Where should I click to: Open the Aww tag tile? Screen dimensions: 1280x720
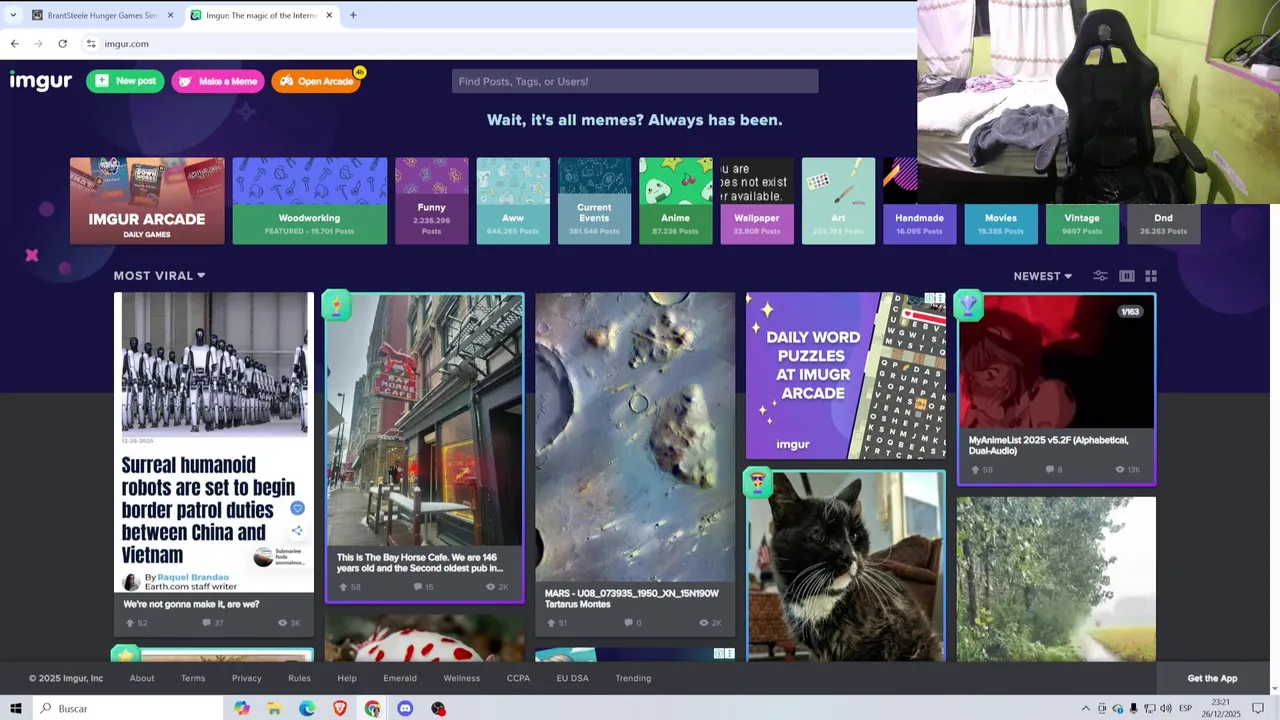(513, 201)
